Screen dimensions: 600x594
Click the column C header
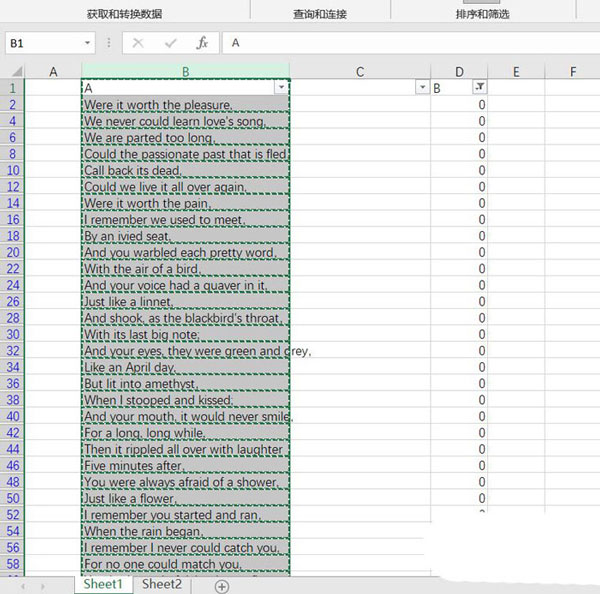360,71
